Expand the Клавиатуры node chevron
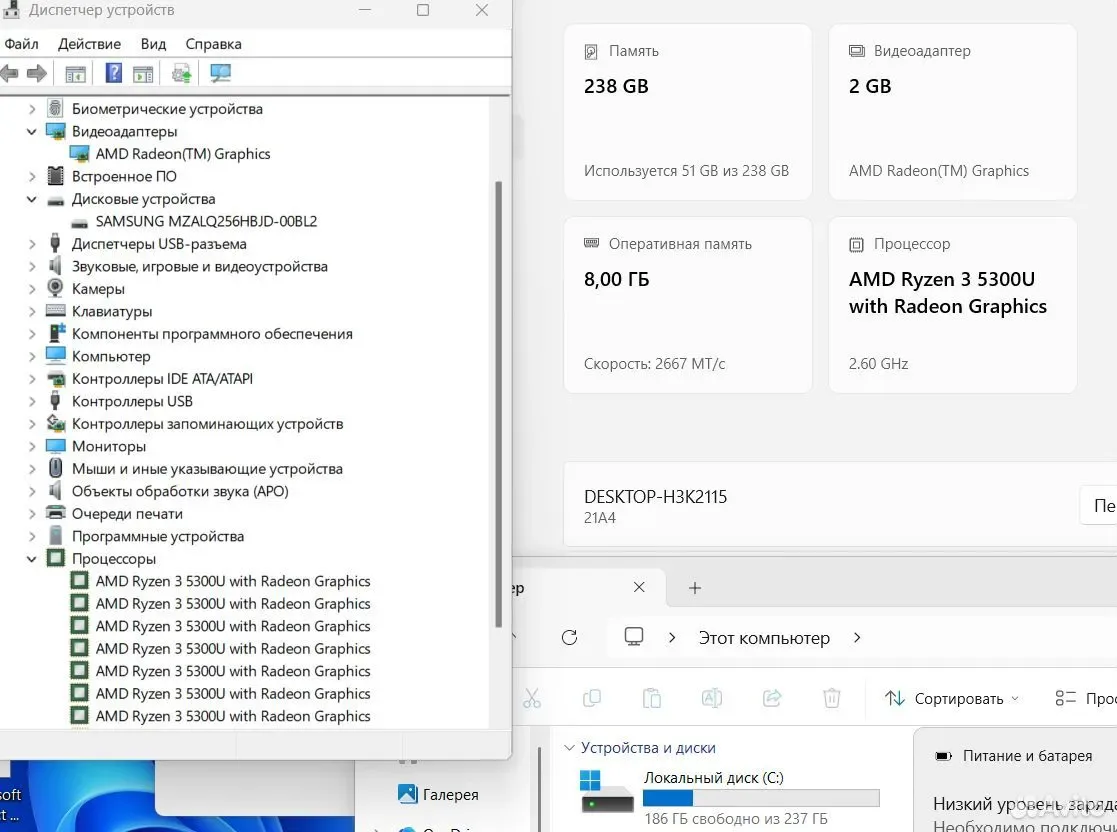This screenshot has height=832, width=1117. (32, 312)
